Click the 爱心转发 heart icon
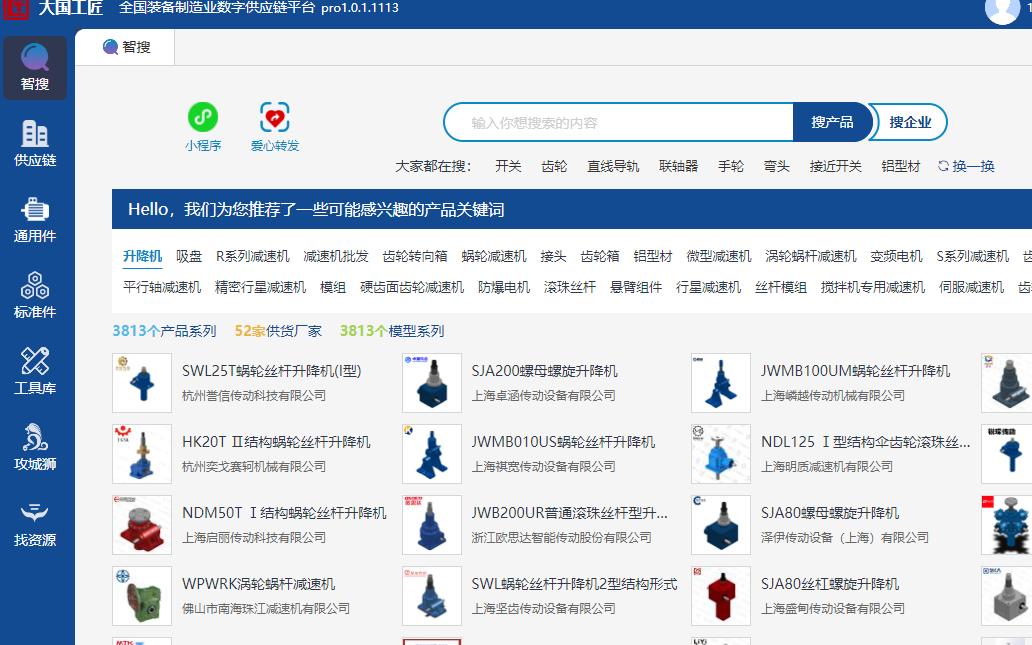The width and height of the screenshot is (1032, 645). pos(274,118)
